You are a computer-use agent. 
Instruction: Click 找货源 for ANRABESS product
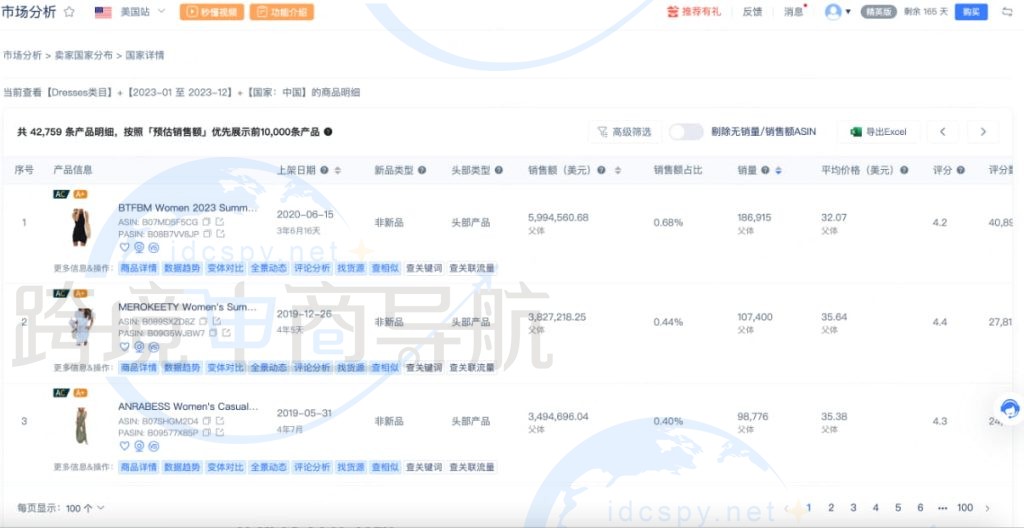coord(351,467)
